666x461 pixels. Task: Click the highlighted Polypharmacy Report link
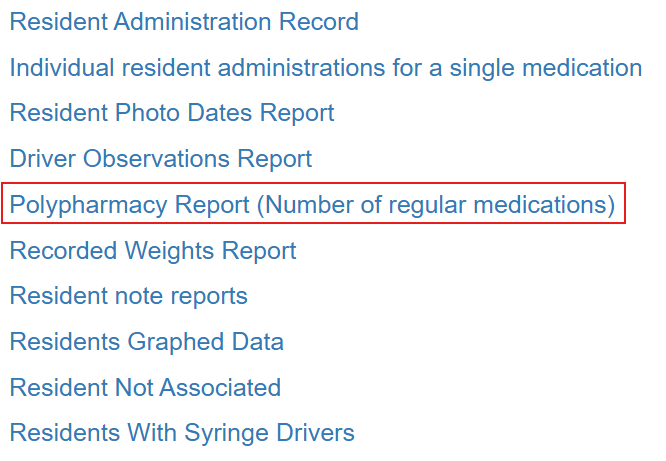click(x=313, y=205)
